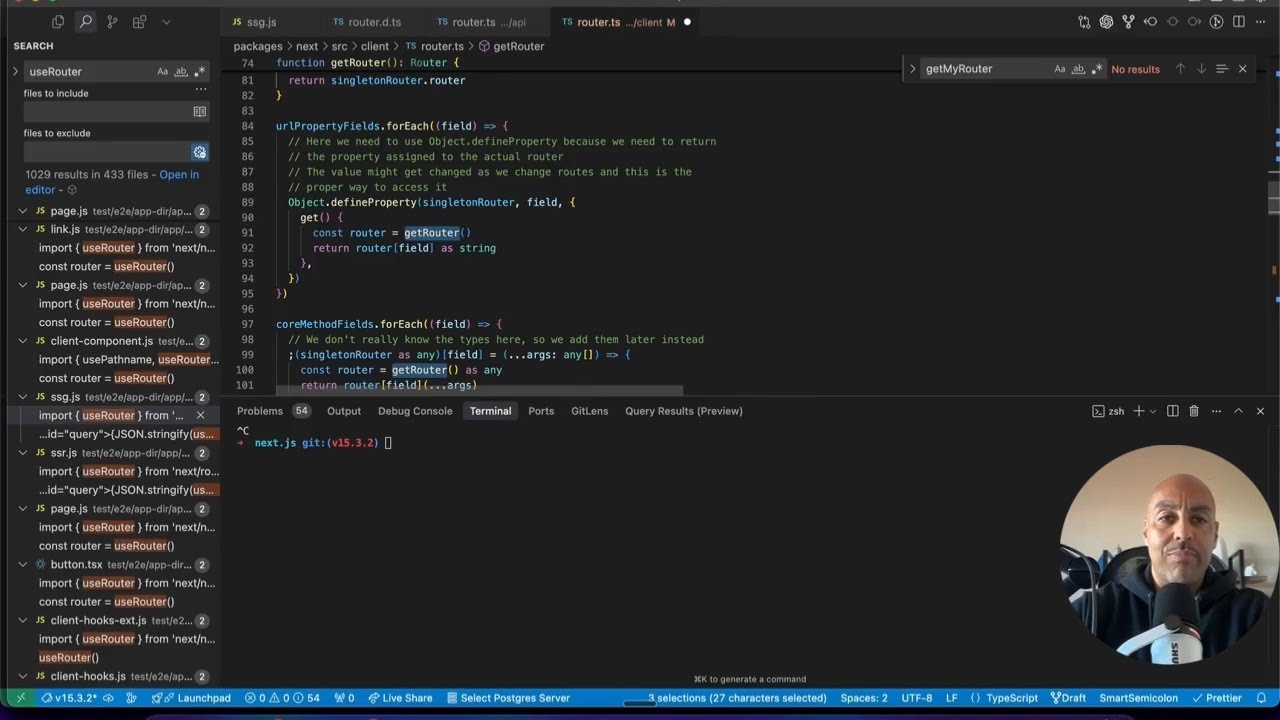
Task: Toggle Match Whole Word in sidebar search
Action: (x=181, y=71)
